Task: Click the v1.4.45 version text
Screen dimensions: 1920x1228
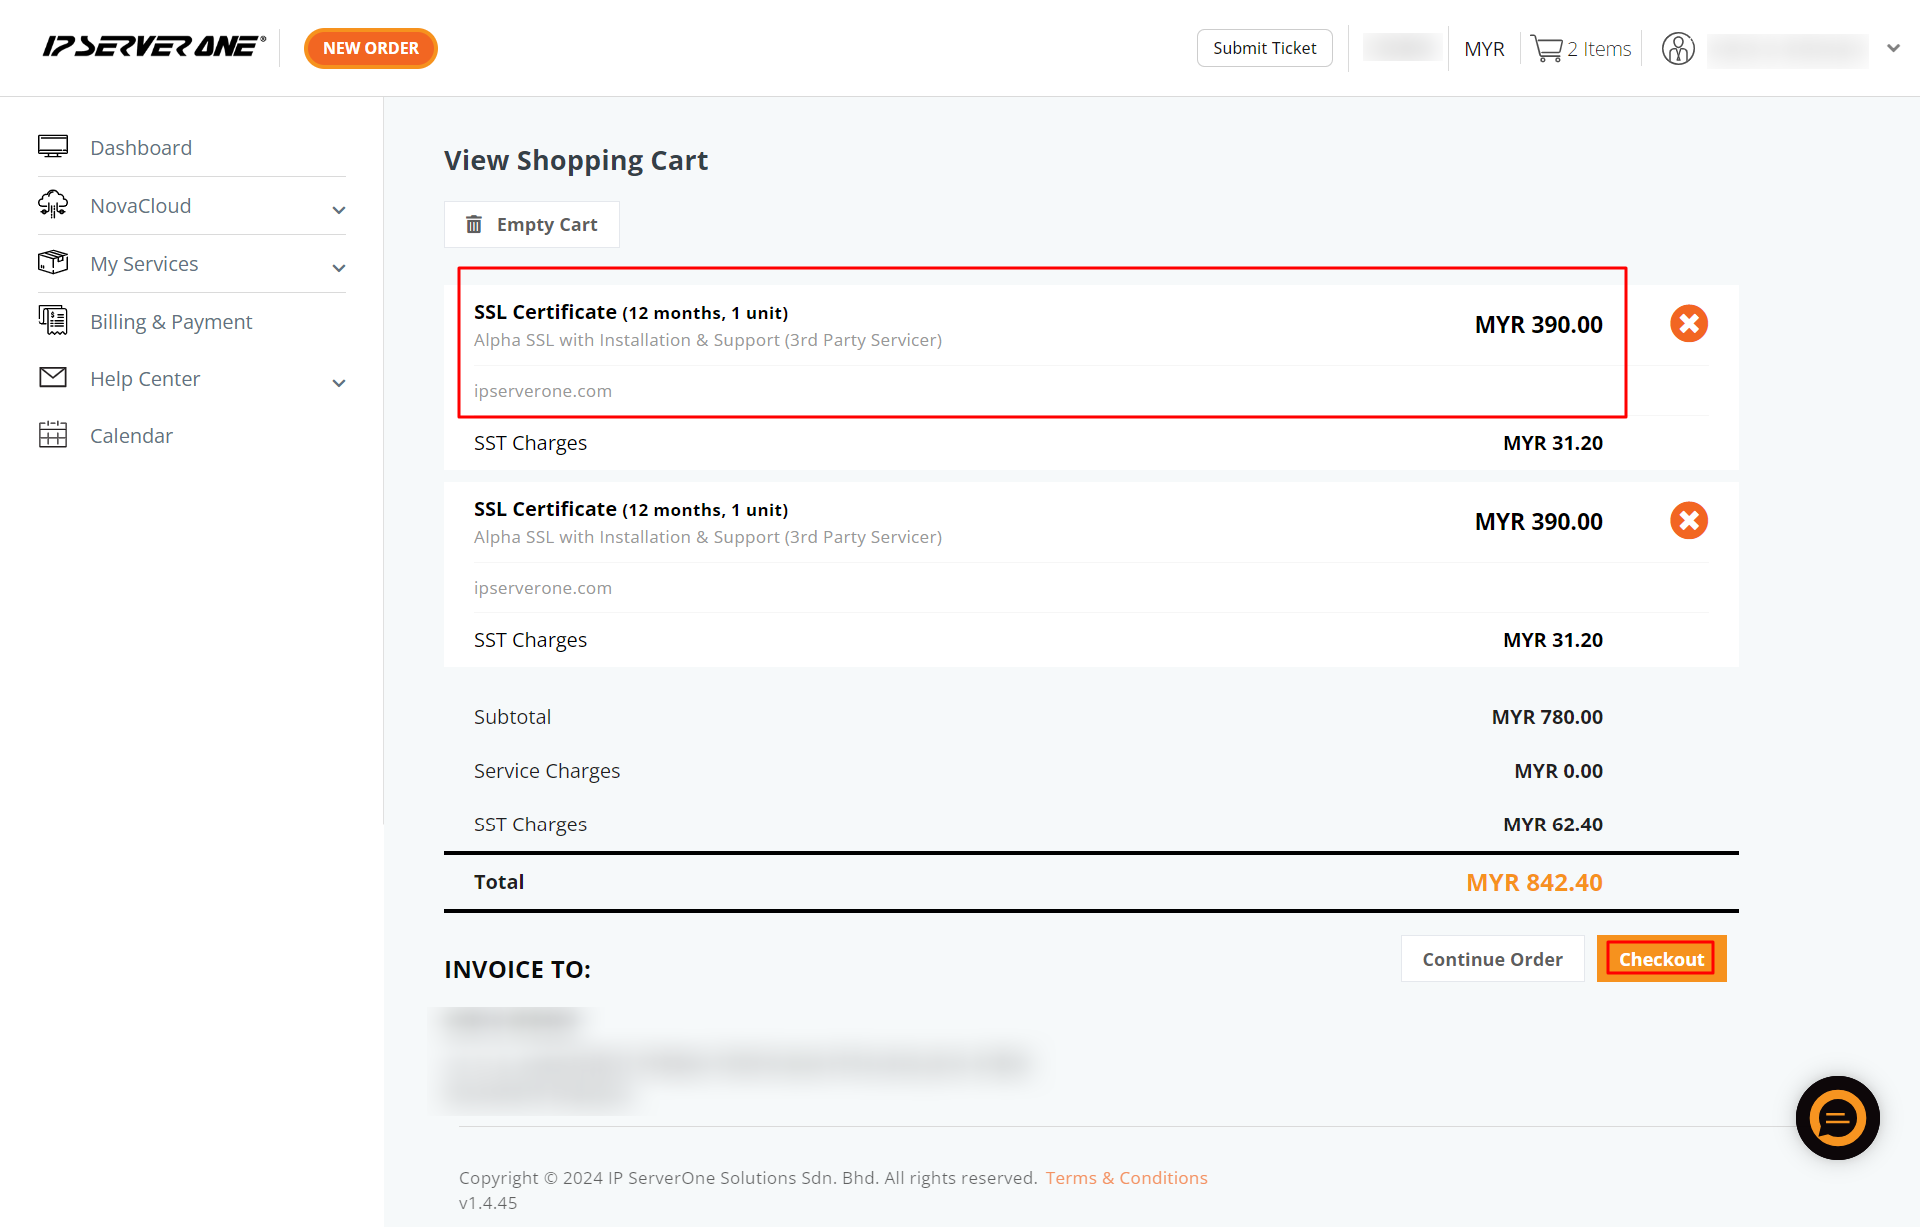Action: pyautogui.click(x=488, y=1203)
